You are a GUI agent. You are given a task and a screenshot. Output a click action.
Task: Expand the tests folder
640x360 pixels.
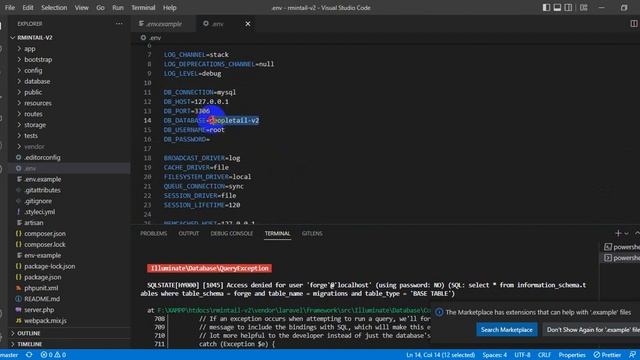(31, 136)
